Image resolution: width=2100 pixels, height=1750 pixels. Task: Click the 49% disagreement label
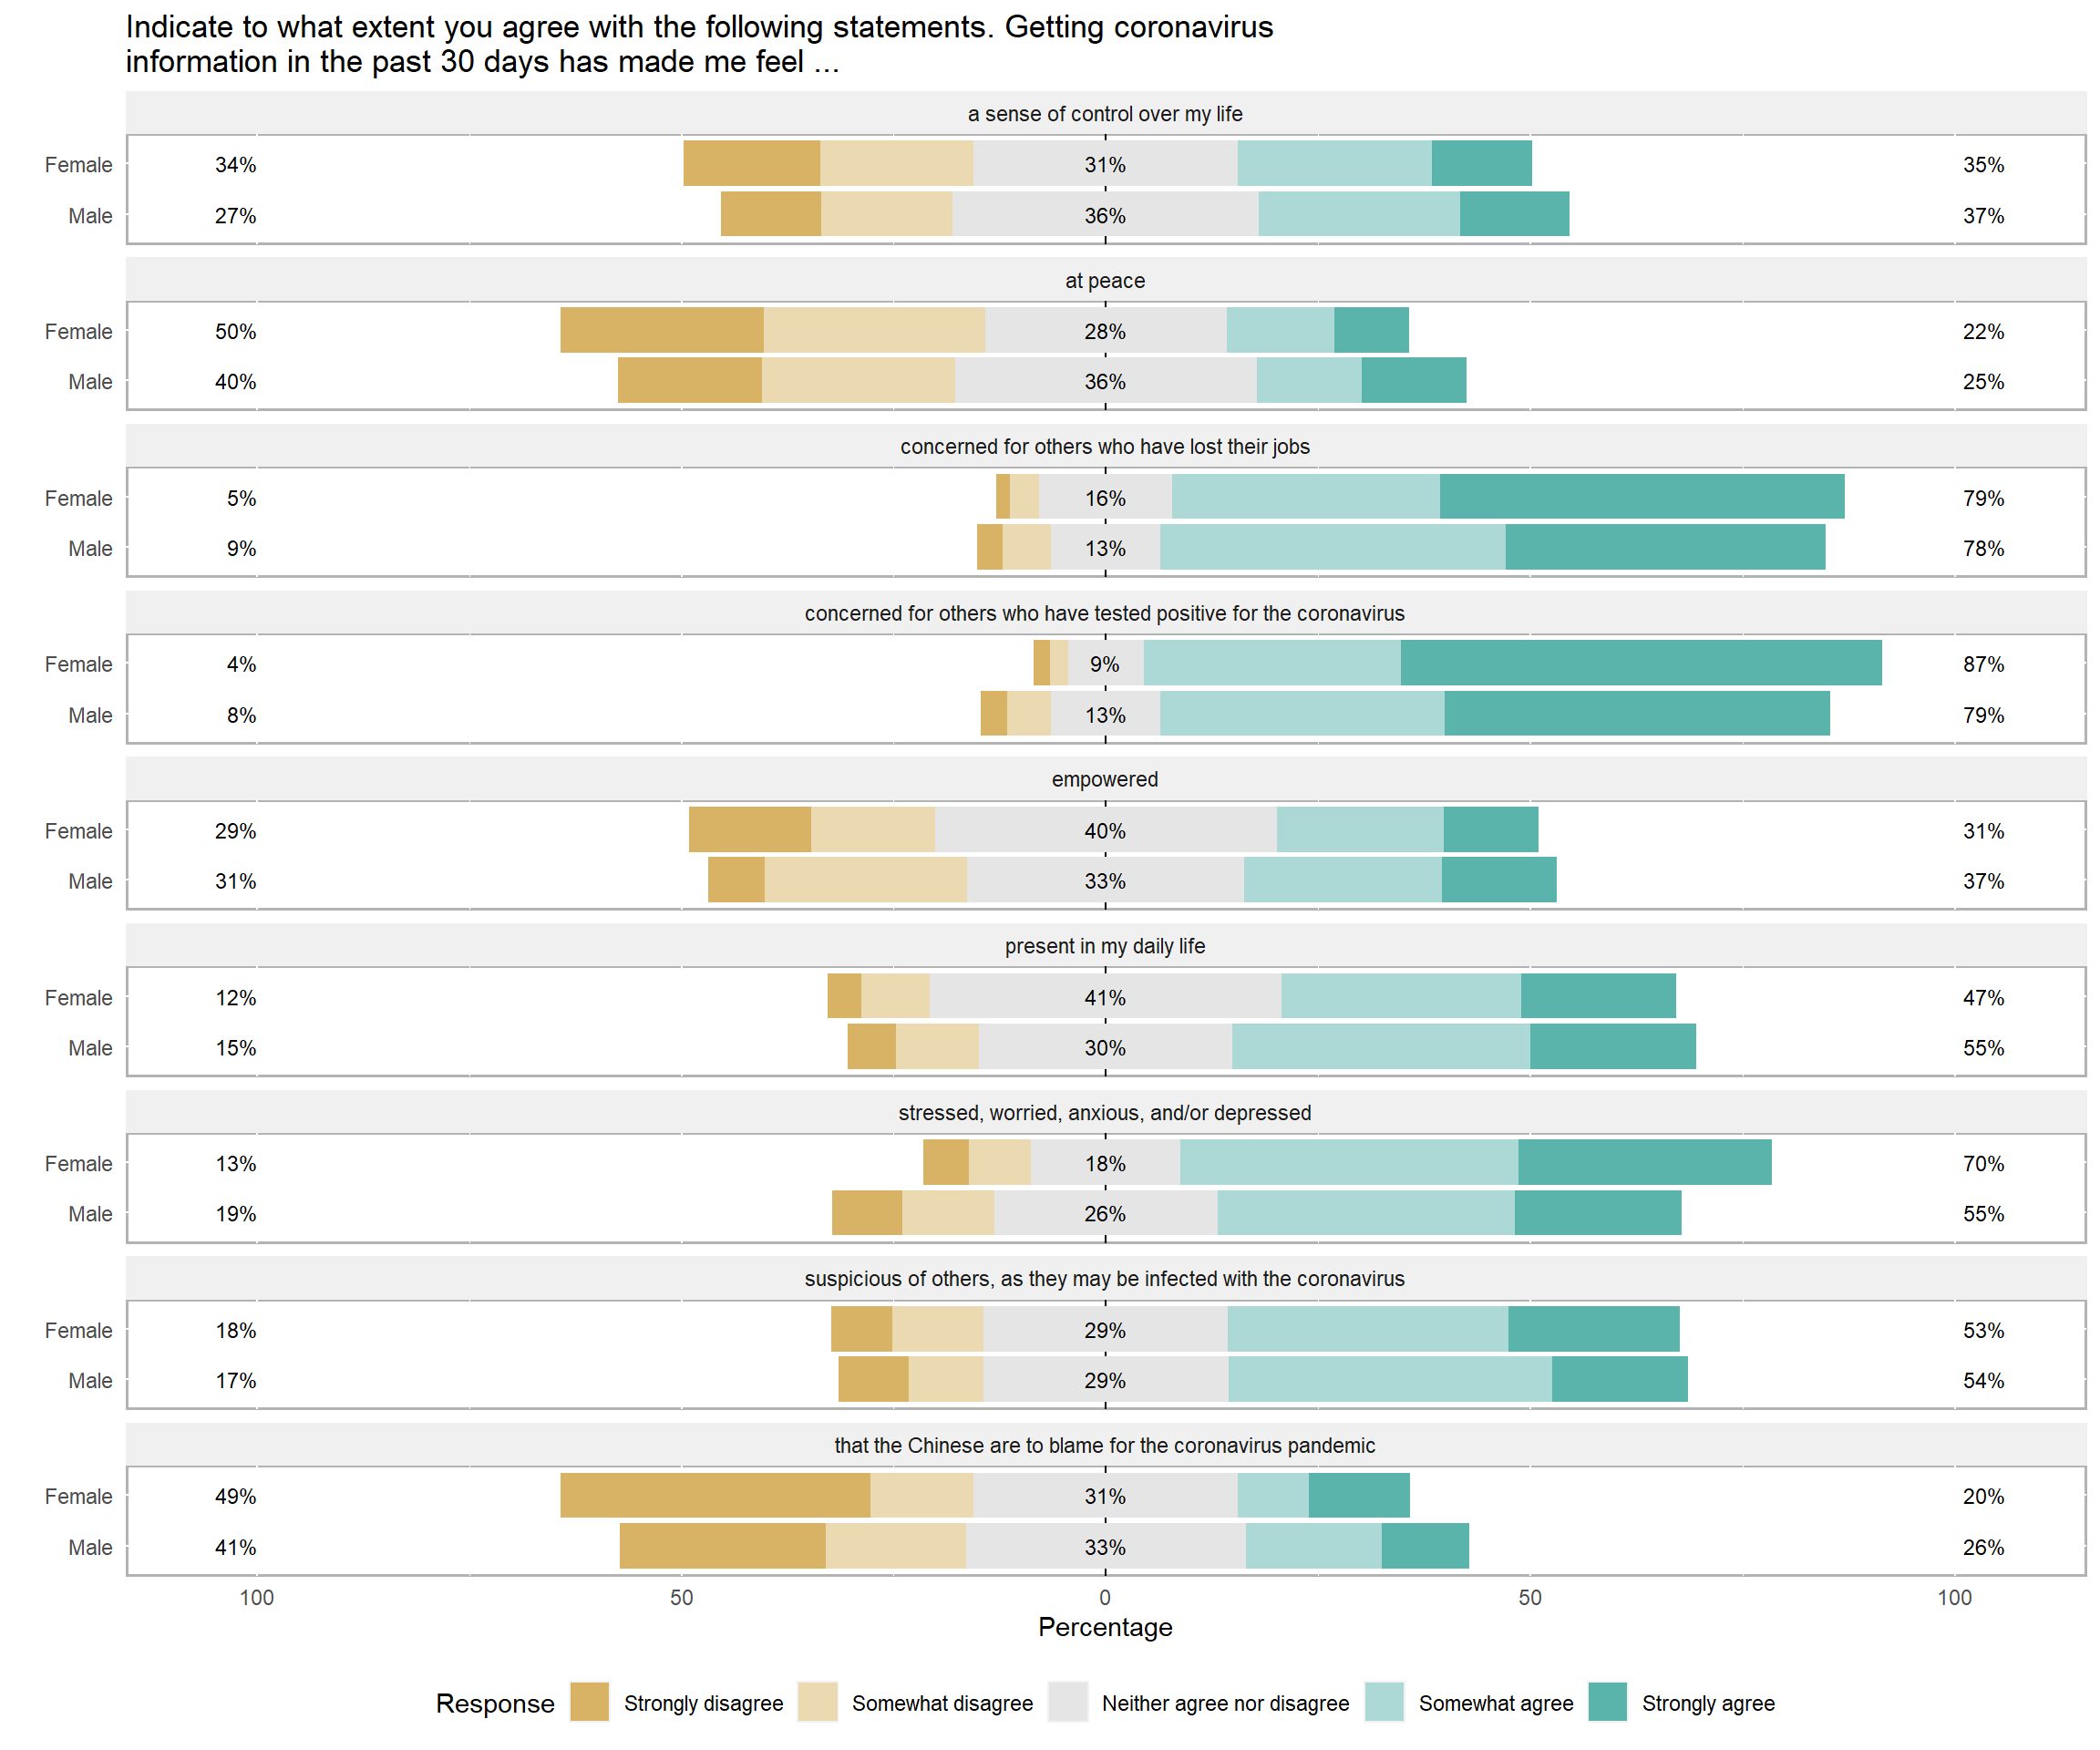coord(235,1496)
